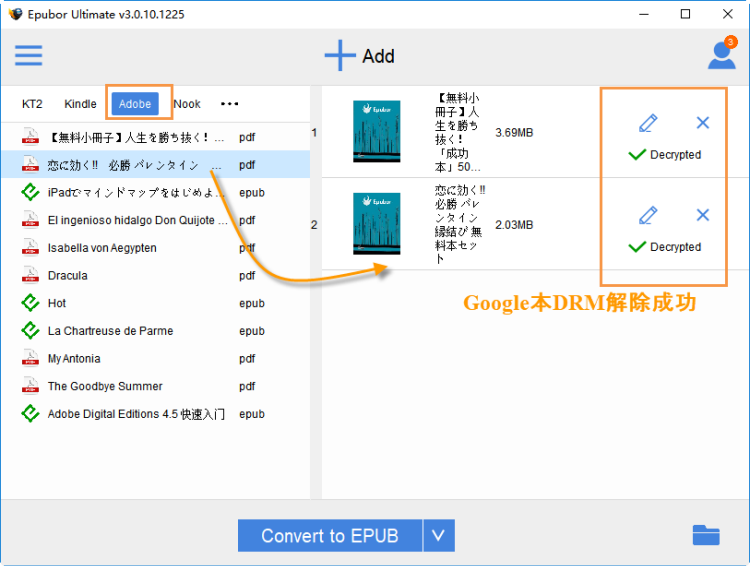The height and width of the screenshot is (566, 750).
Task: Click epub icon beside Adobe Digital Editions
Action: (x=30, y=413)
